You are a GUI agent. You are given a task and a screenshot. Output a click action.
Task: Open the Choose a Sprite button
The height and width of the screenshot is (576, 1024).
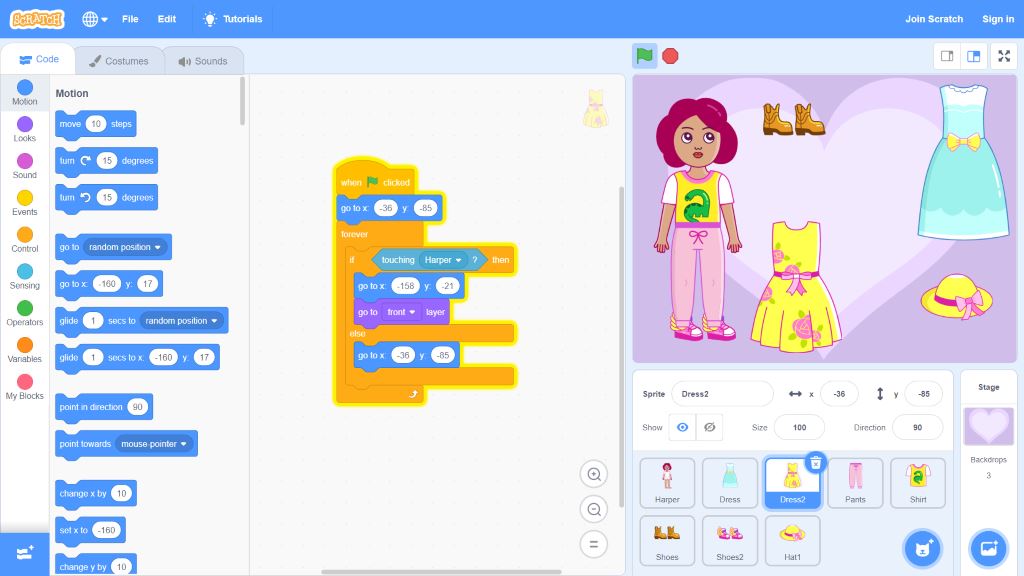click(x=922, y=548)
